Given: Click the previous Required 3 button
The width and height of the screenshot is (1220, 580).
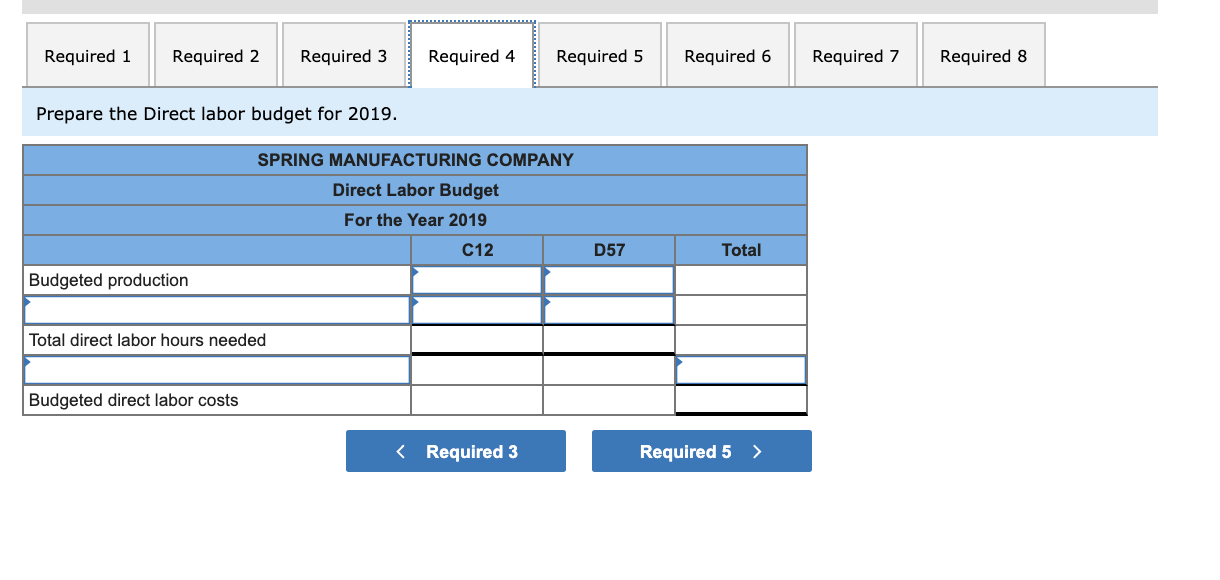Looking at the screenshot, I should click(x=456, y=451).
